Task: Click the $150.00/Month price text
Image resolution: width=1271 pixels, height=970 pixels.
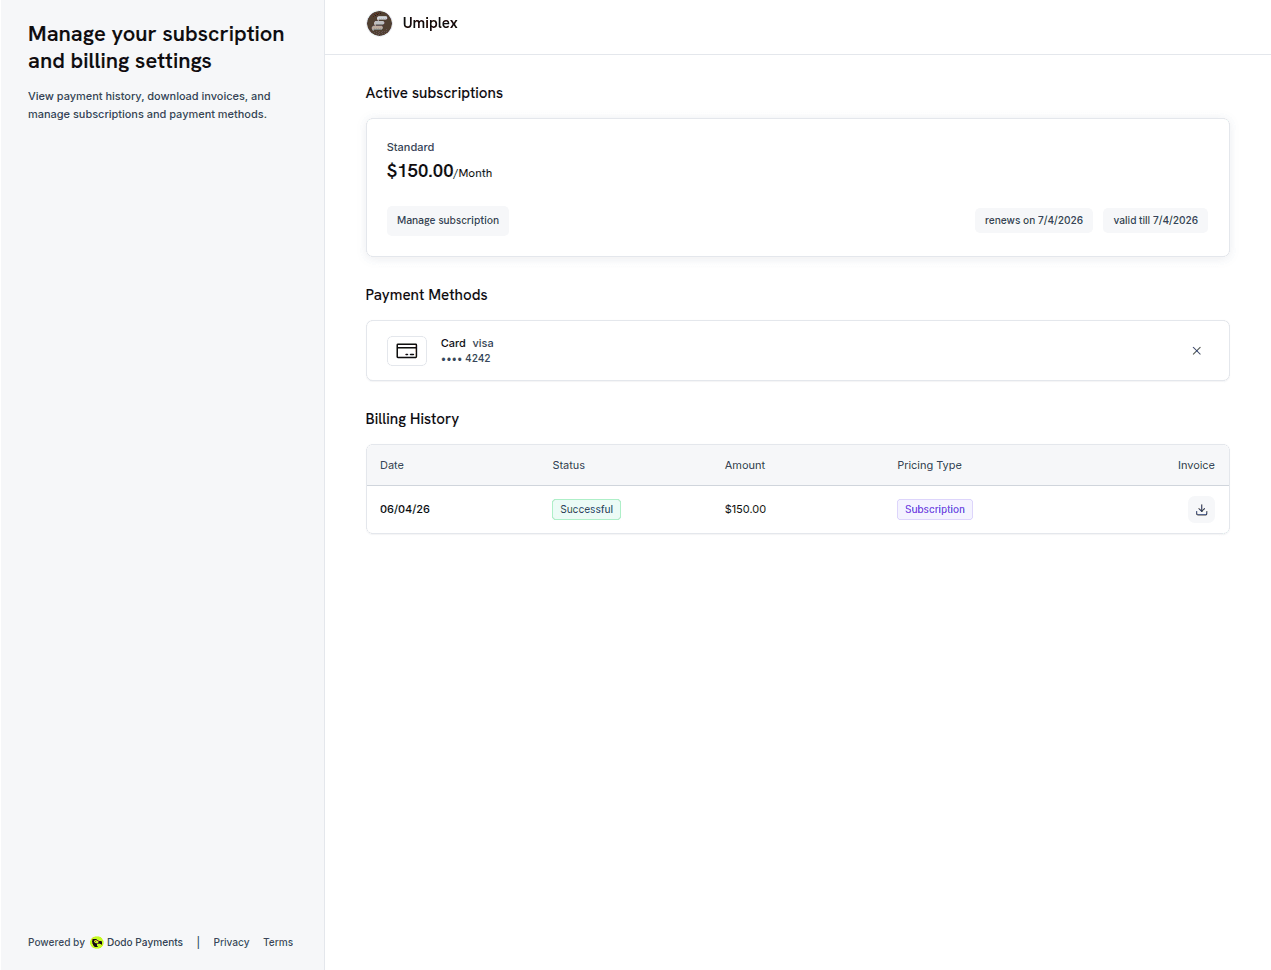Action: pos(439,171)
